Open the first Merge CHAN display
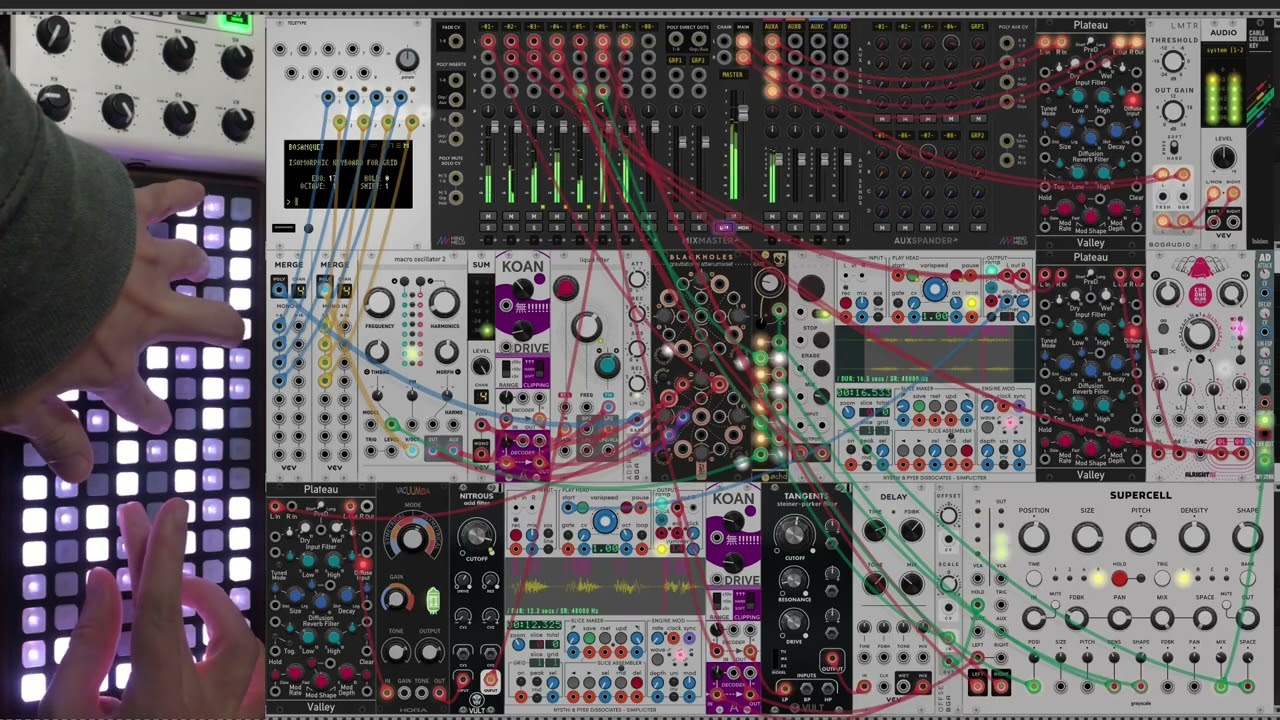The height and width of the screenshot is (720, 1280). coord(299,290)
